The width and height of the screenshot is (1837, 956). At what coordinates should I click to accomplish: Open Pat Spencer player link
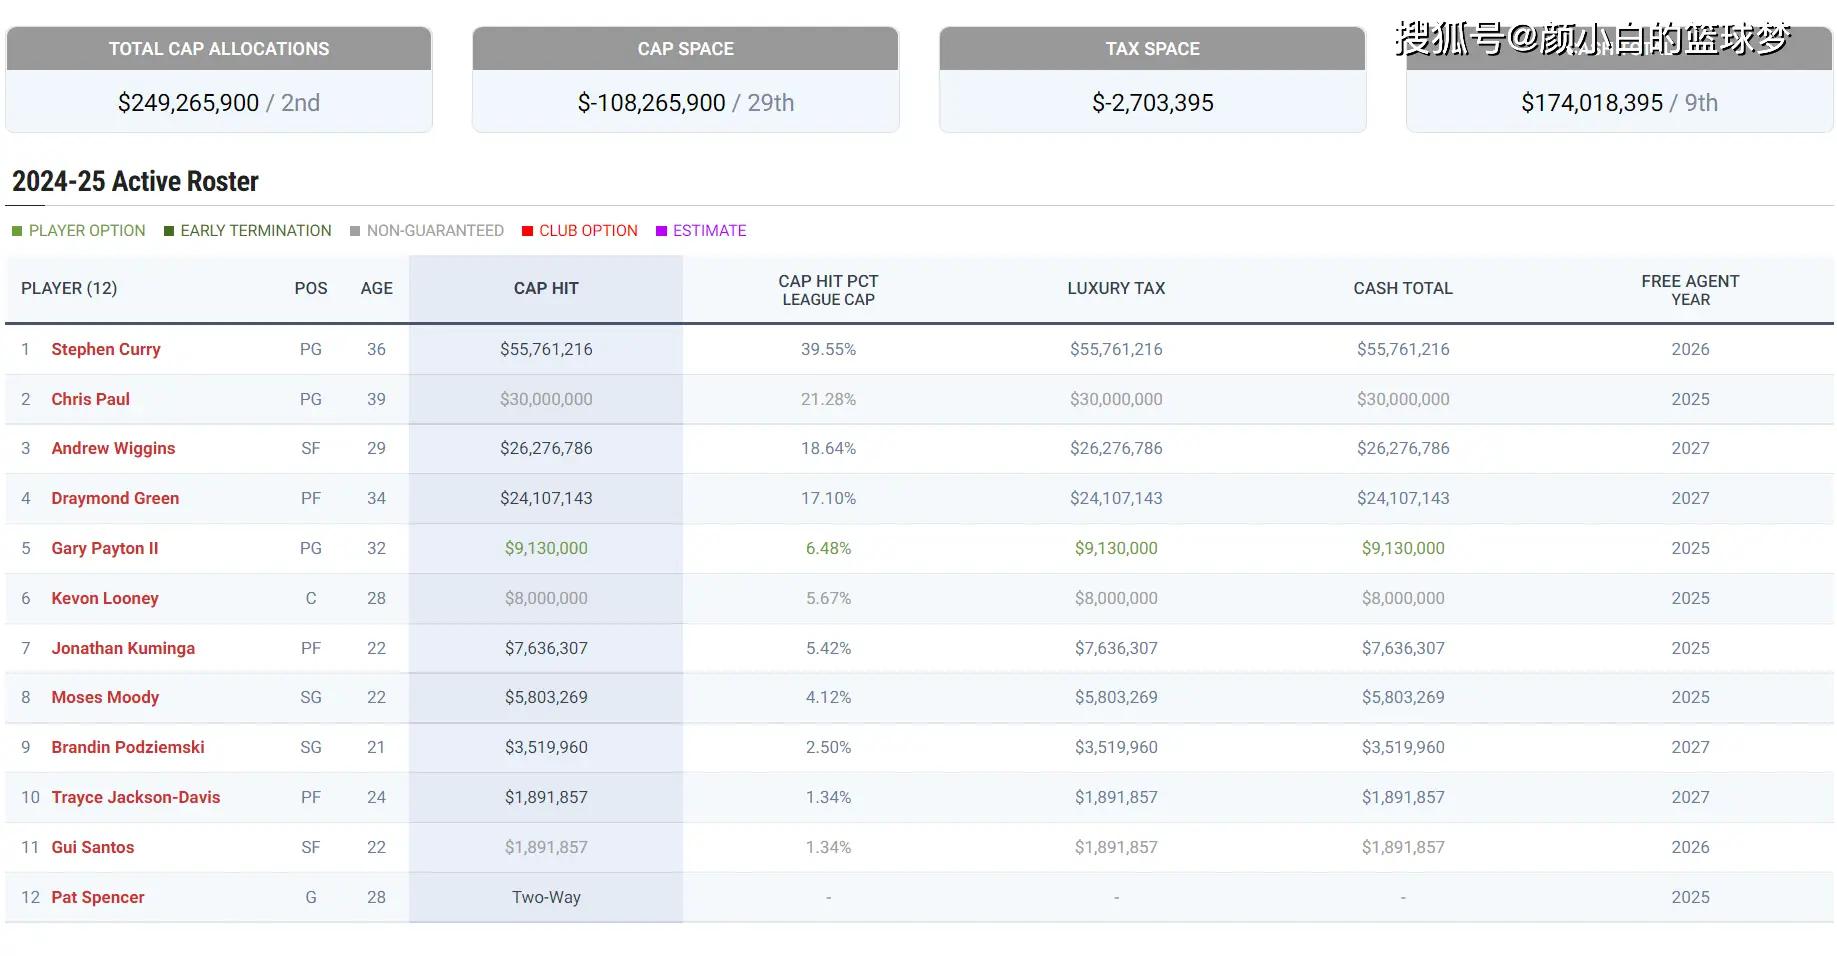coord(97,897)
